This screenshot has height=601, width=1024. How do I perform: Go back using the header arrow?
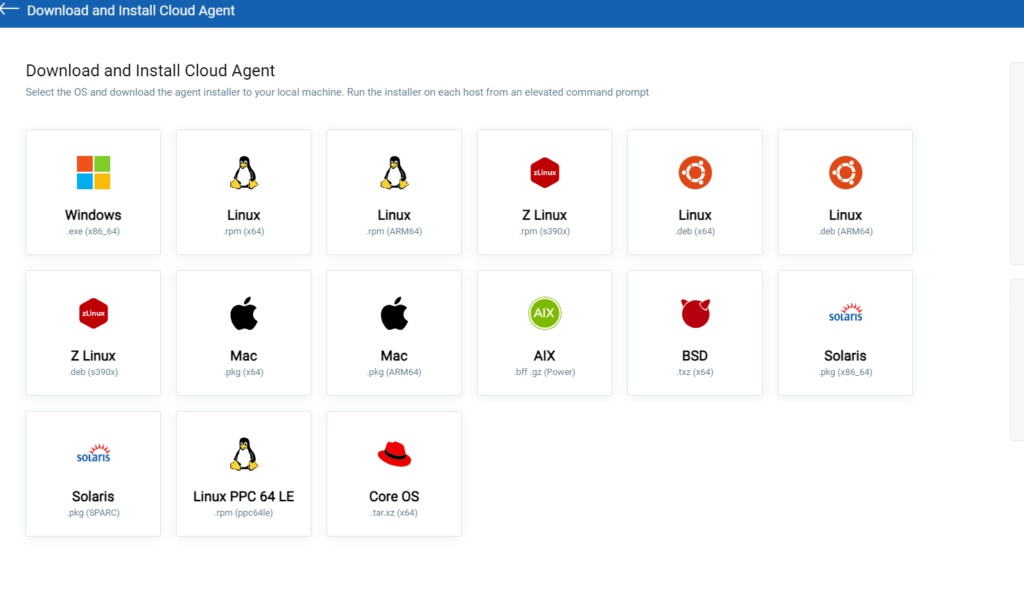click(x=9, y=8)
